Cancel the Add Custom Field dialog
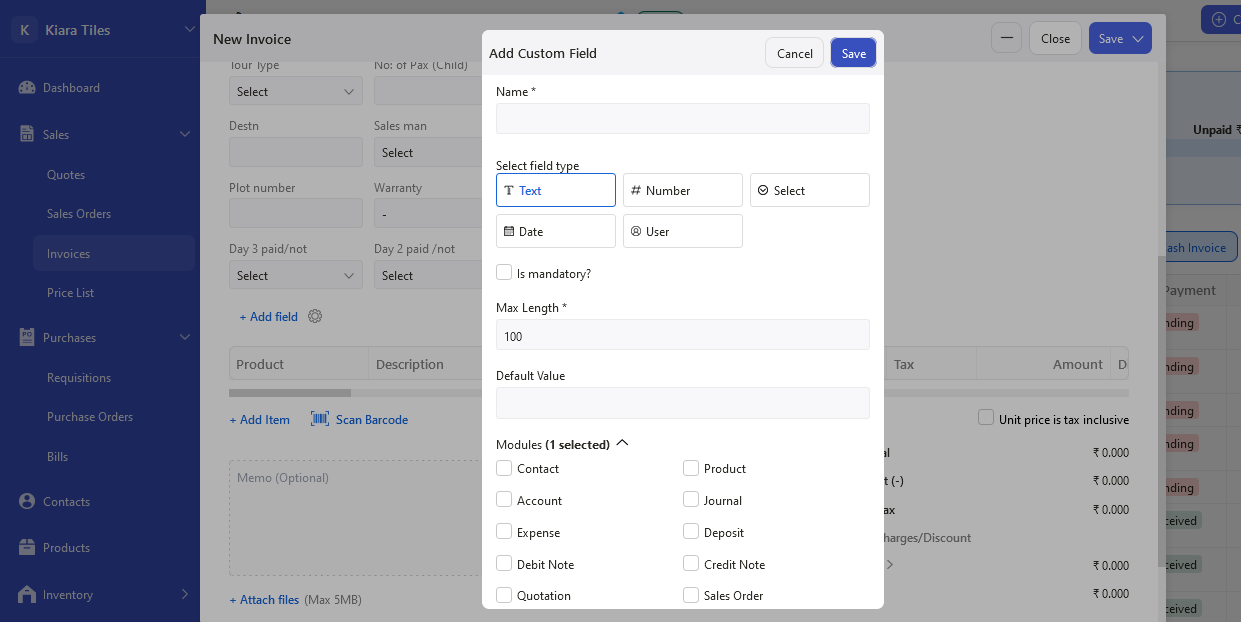1241x622 pixels. (795, 53)
